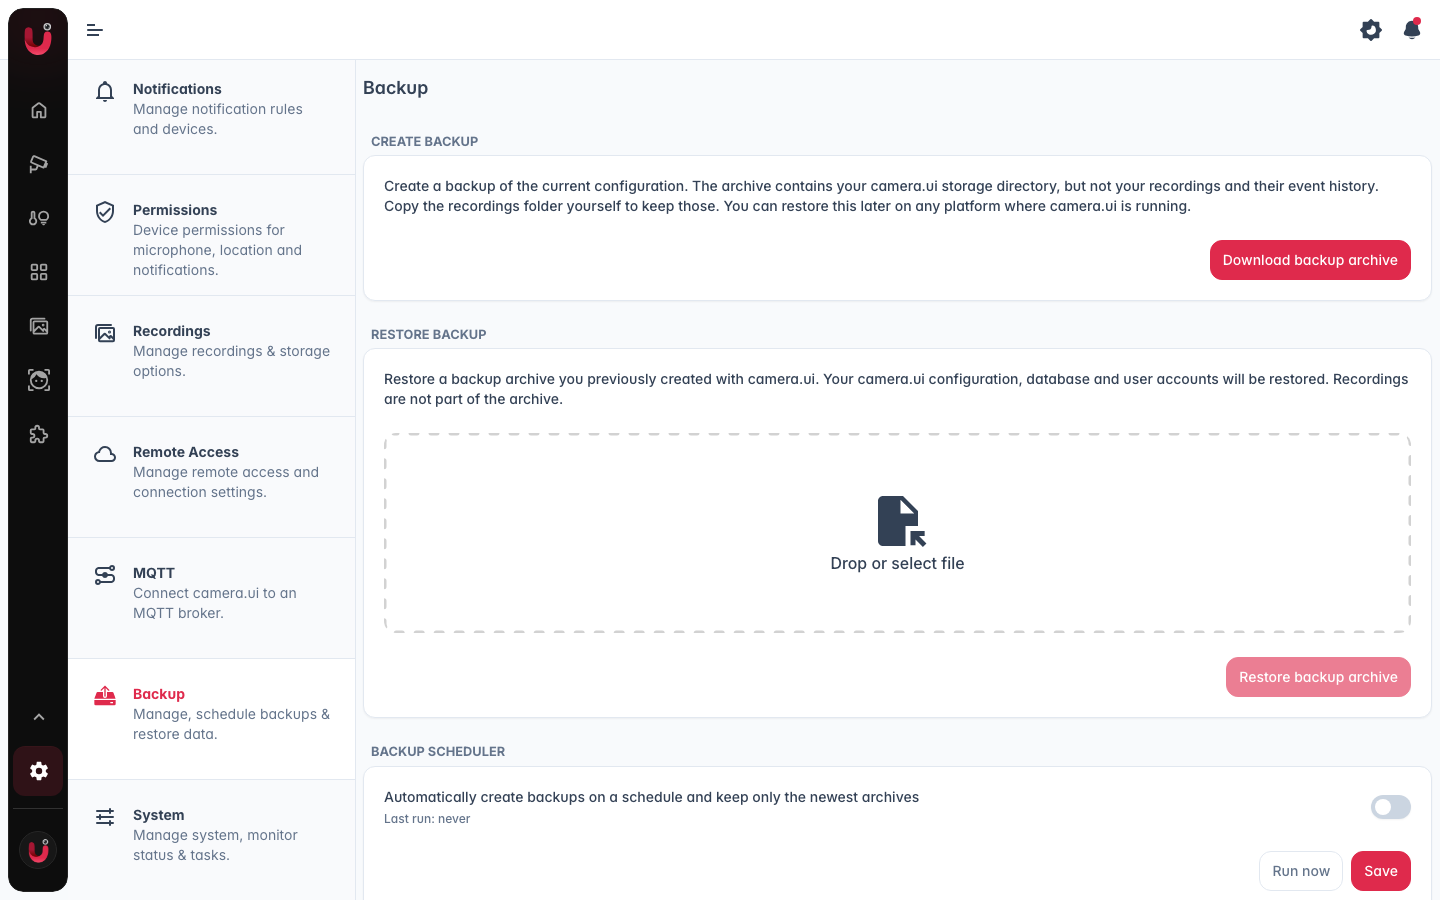
Task: Click the notification bell in top bar
Action: click(x=1412, y=29)
